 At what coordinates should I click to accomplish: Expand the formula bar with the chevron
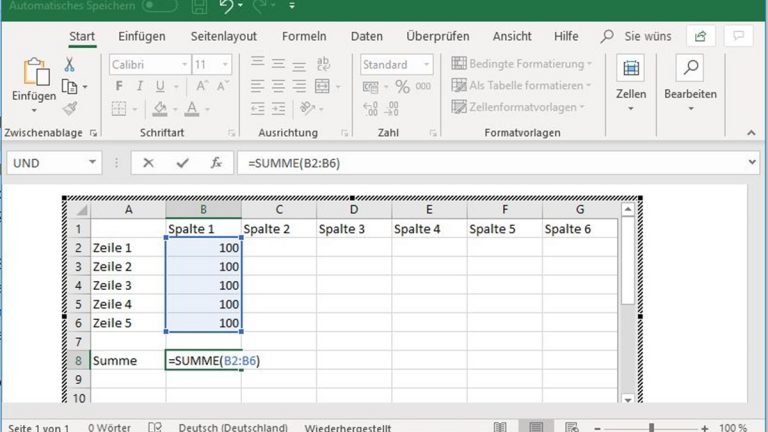751,163
